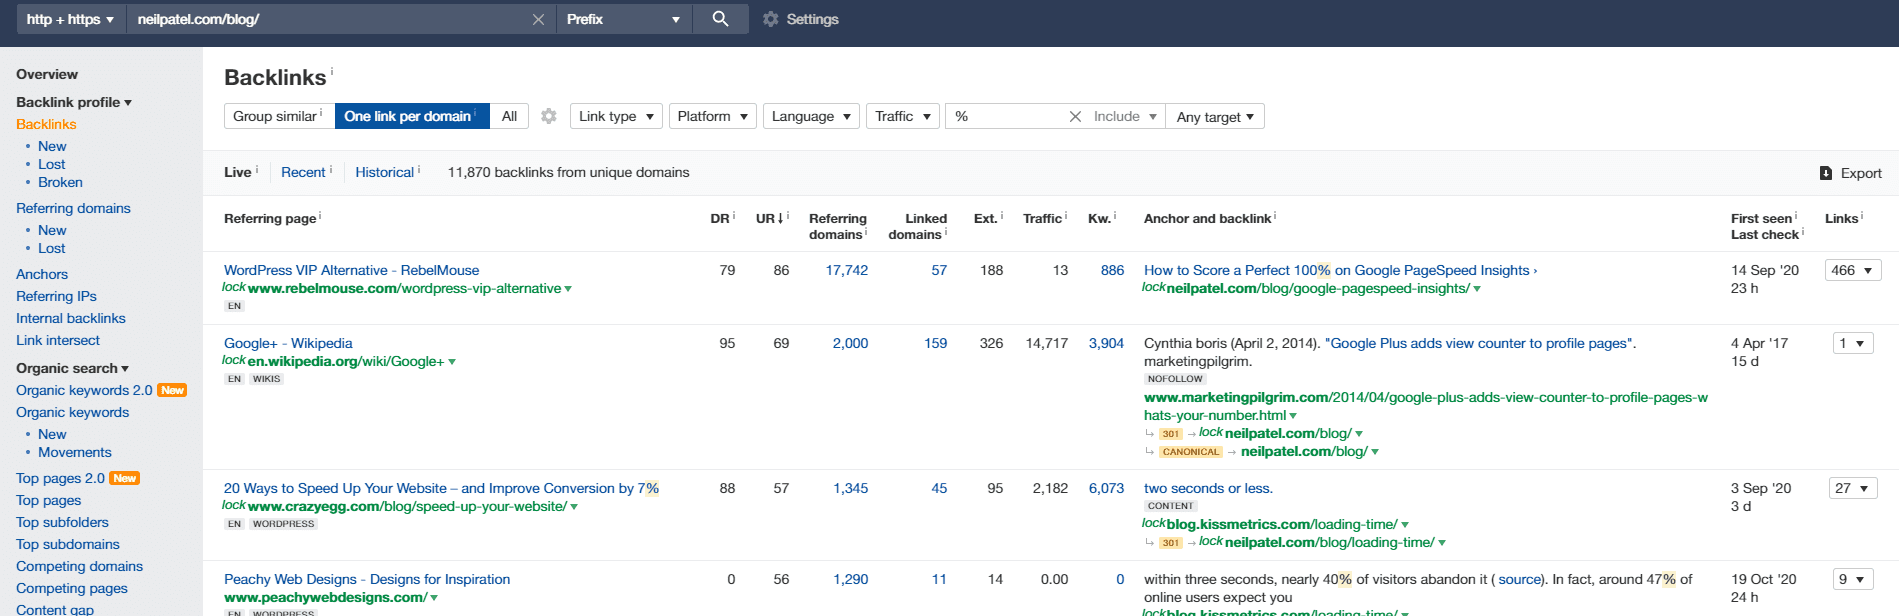The image size is (1899, 616).
Task: Open Broken backlinks in sidebar
Action: pos(60,182)
